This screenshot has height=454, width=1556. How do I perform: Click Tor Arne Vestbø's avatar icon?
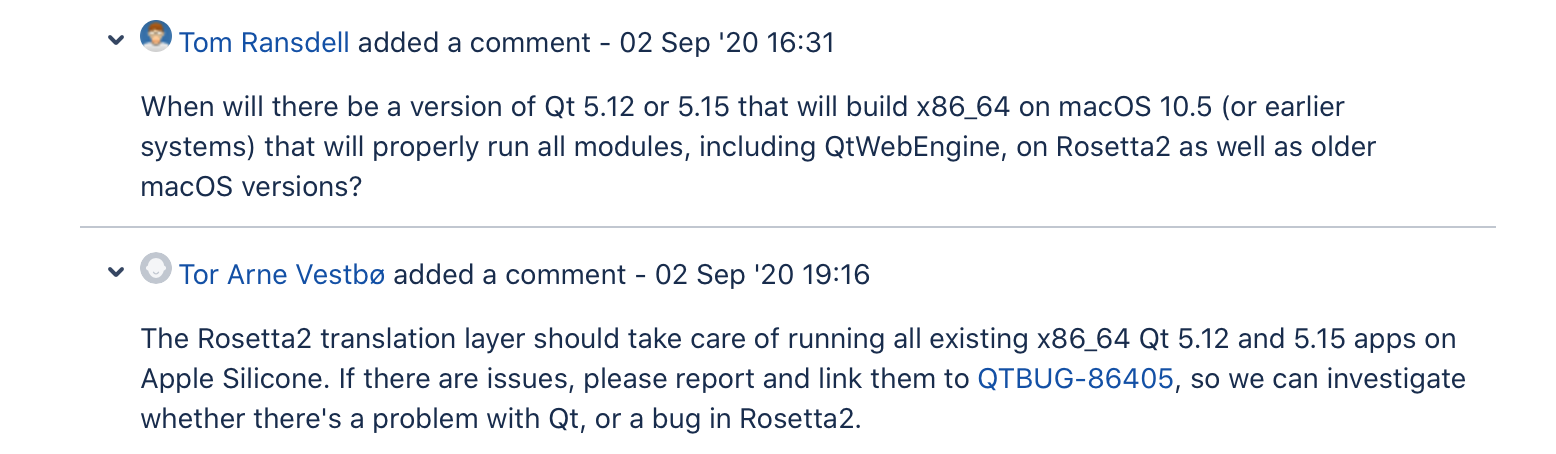(x=156, y=268)
